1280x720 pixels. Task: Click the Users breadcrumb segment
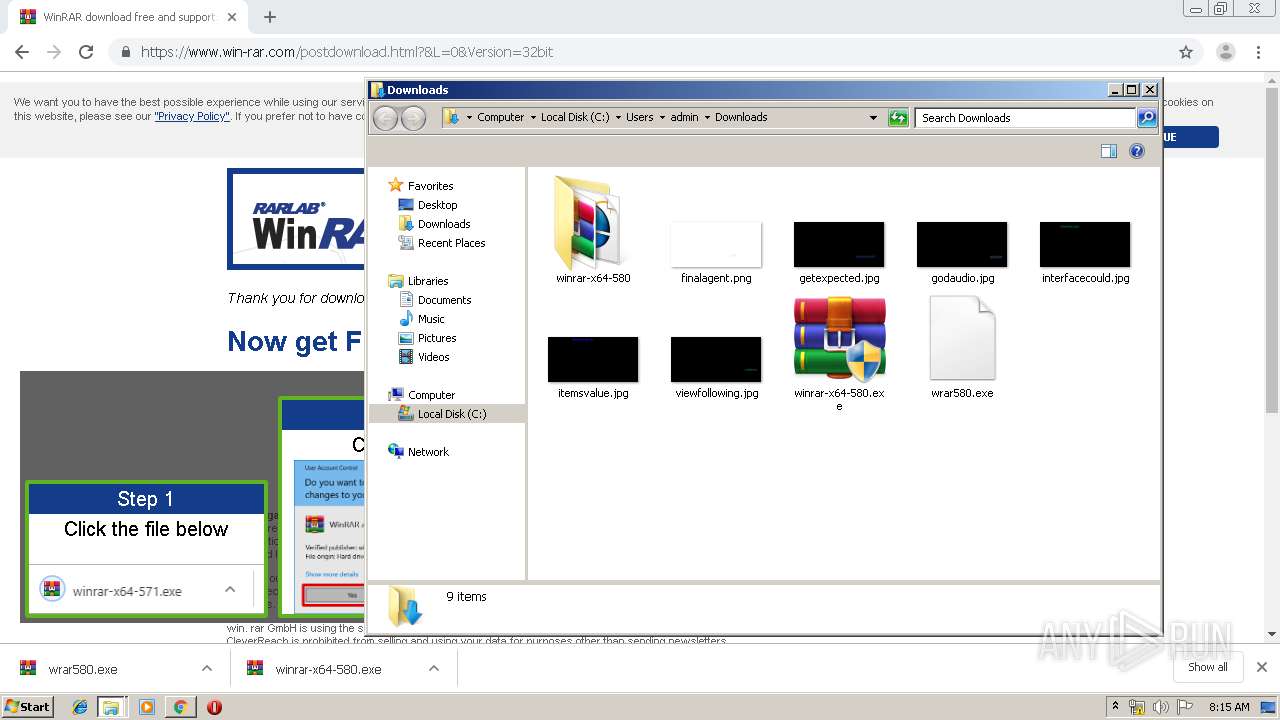click(640, 118)
